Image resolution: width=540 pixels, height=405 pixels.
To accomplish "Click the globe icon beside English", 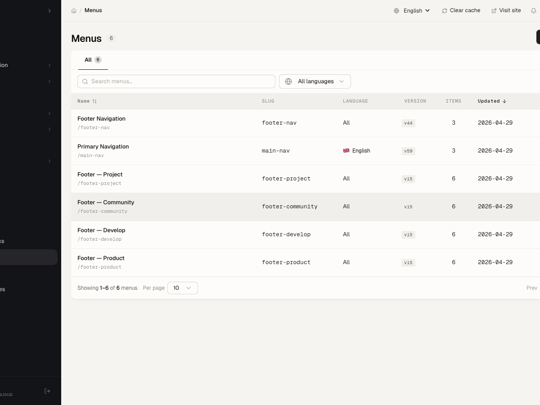I will coord(396,11).
